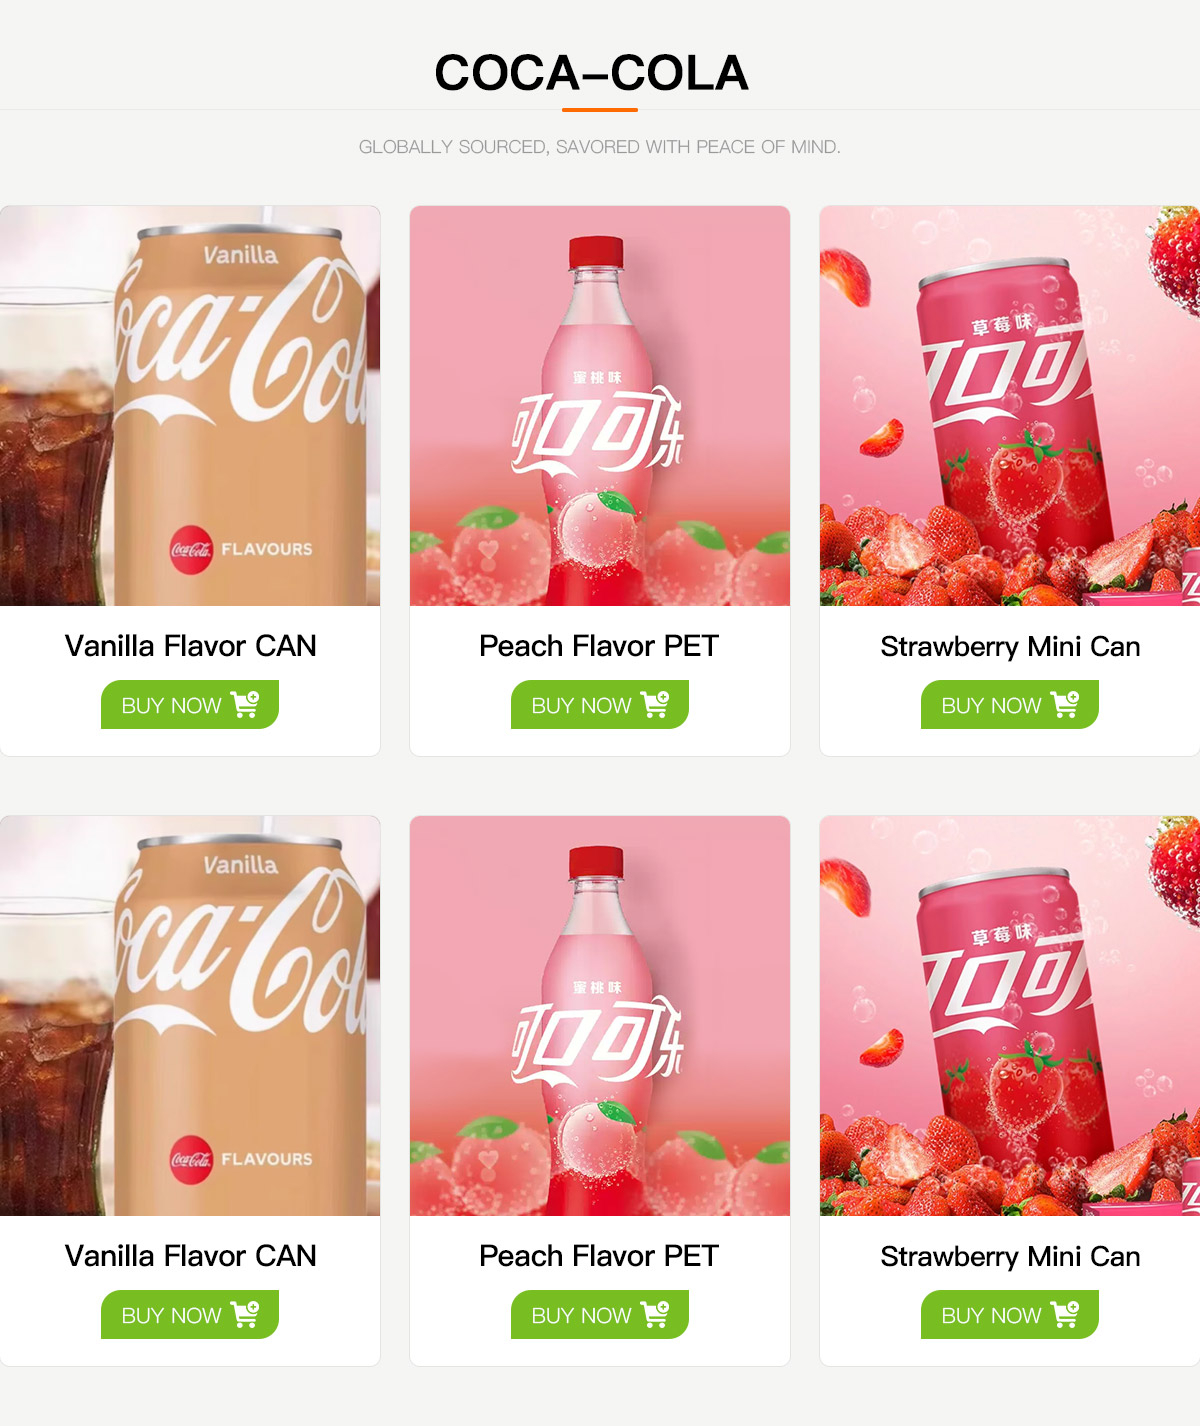This screenshot has width=1200, height=1426.
Task: Click the bottom-row Strawberry Mini Can title
Action: (x=1010, y=1257)
